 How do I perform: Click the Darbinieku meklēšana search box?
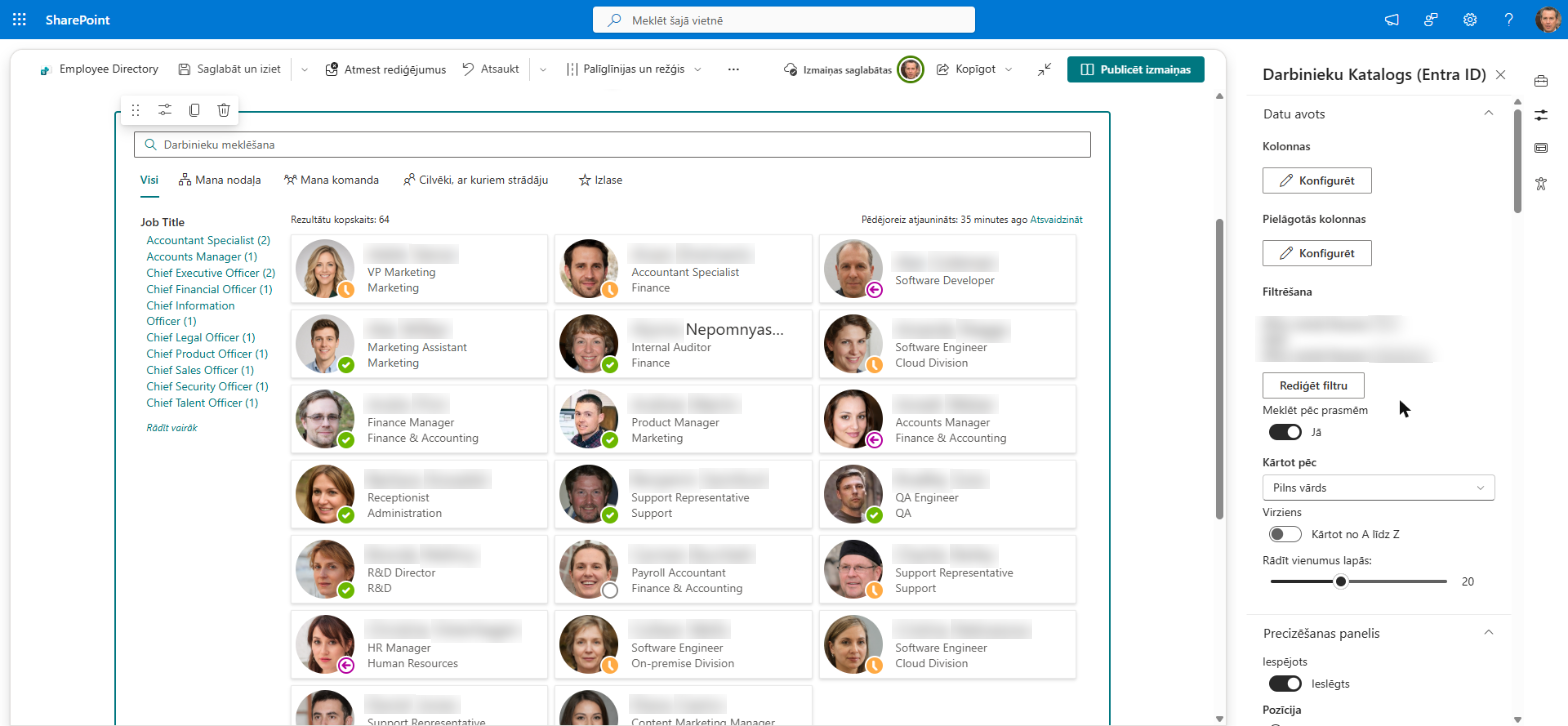tap(612, 144)
